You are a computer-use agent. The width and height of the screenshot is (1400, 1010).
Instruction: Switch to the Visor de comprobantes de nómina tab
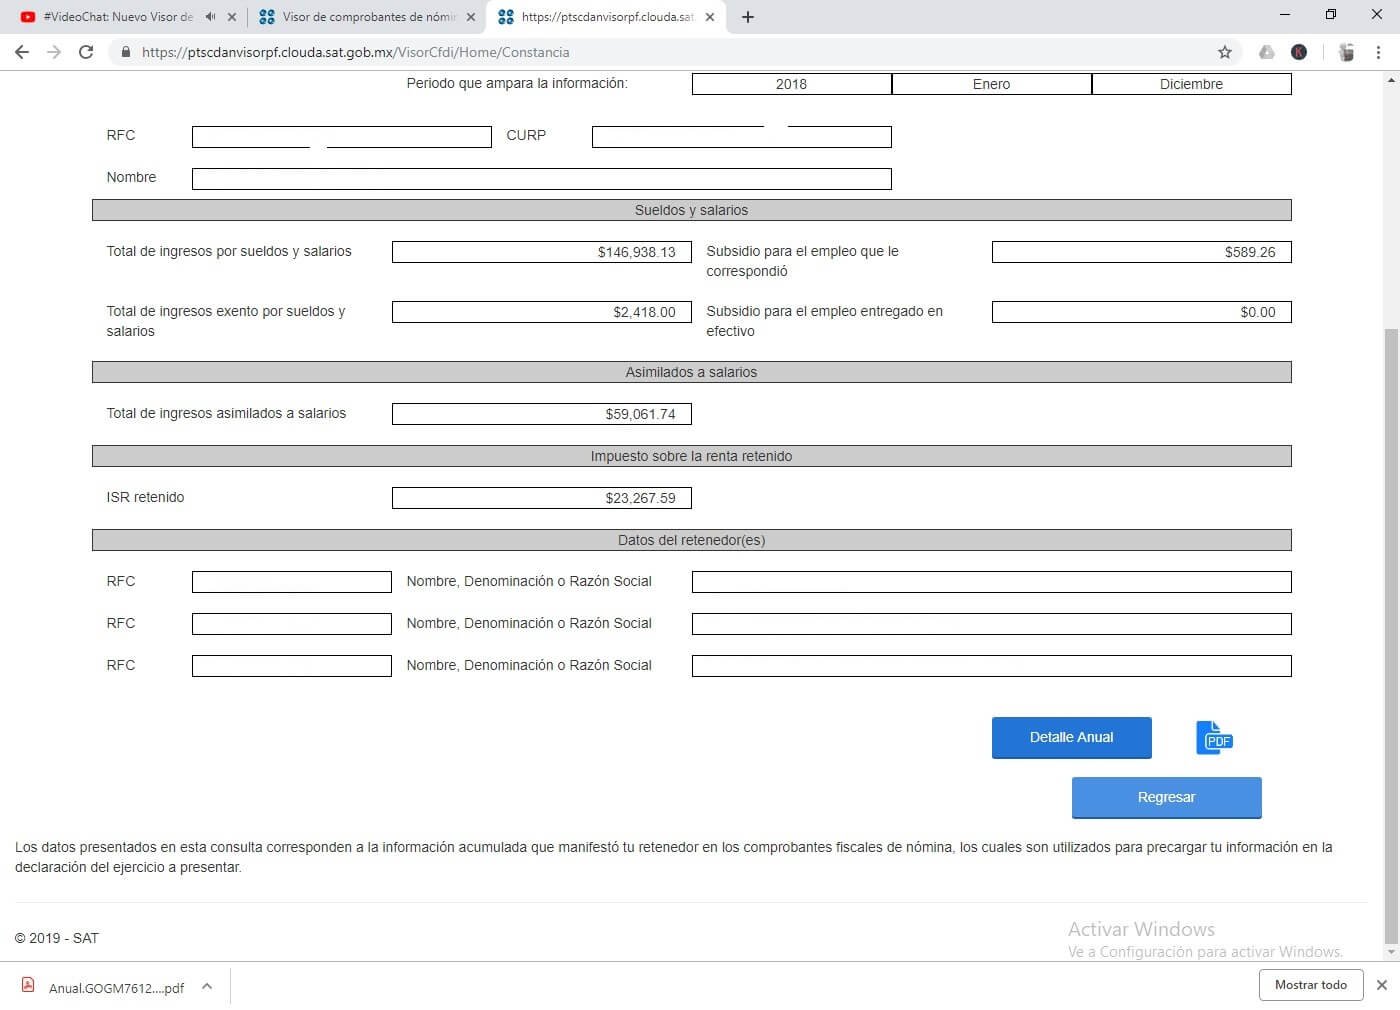pos(368,17)
